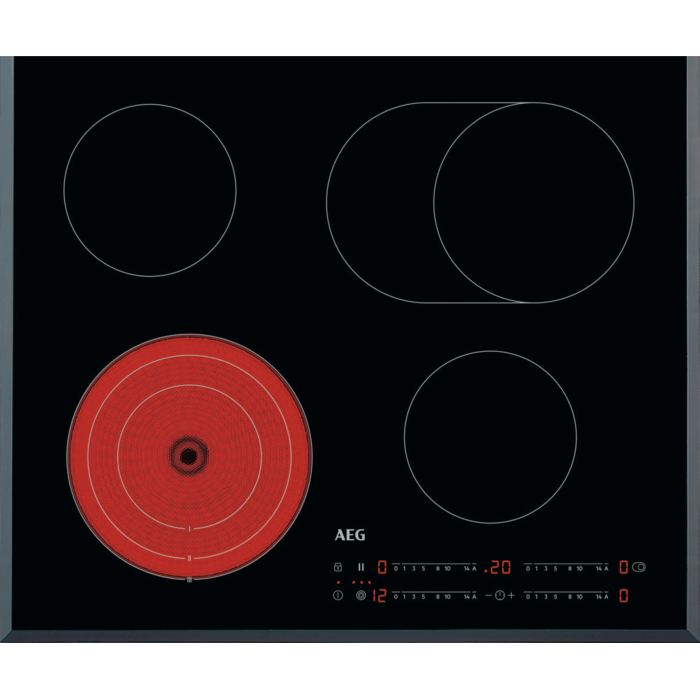
Task: Set bottom-left slider to level 14
Action: (465, 596)
